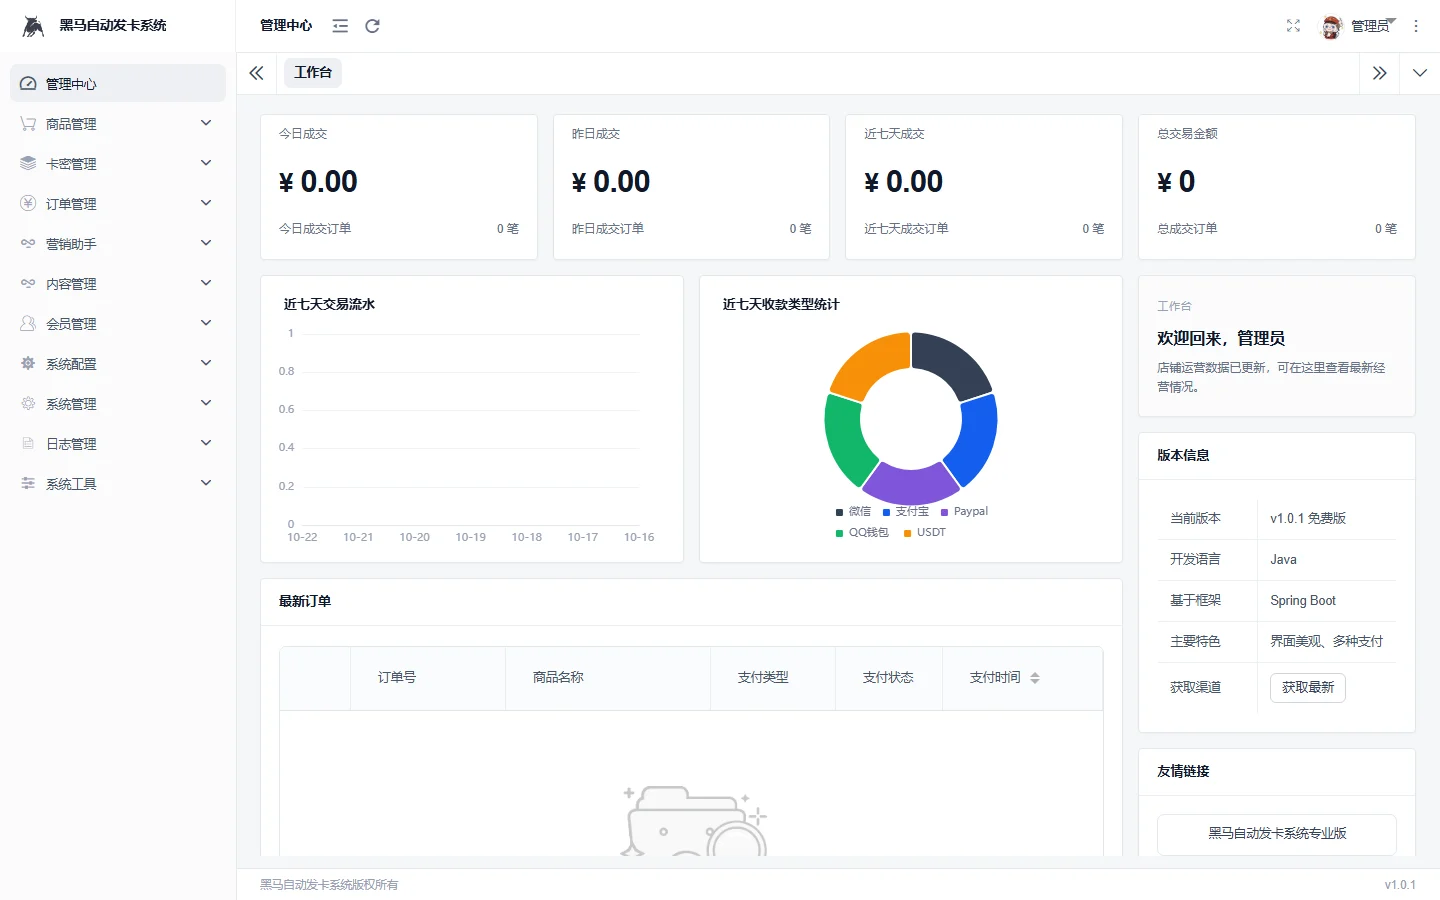Click the 订单管理 yen icon
Viewport: 1440px width, 900px height.
coord(28,204)
